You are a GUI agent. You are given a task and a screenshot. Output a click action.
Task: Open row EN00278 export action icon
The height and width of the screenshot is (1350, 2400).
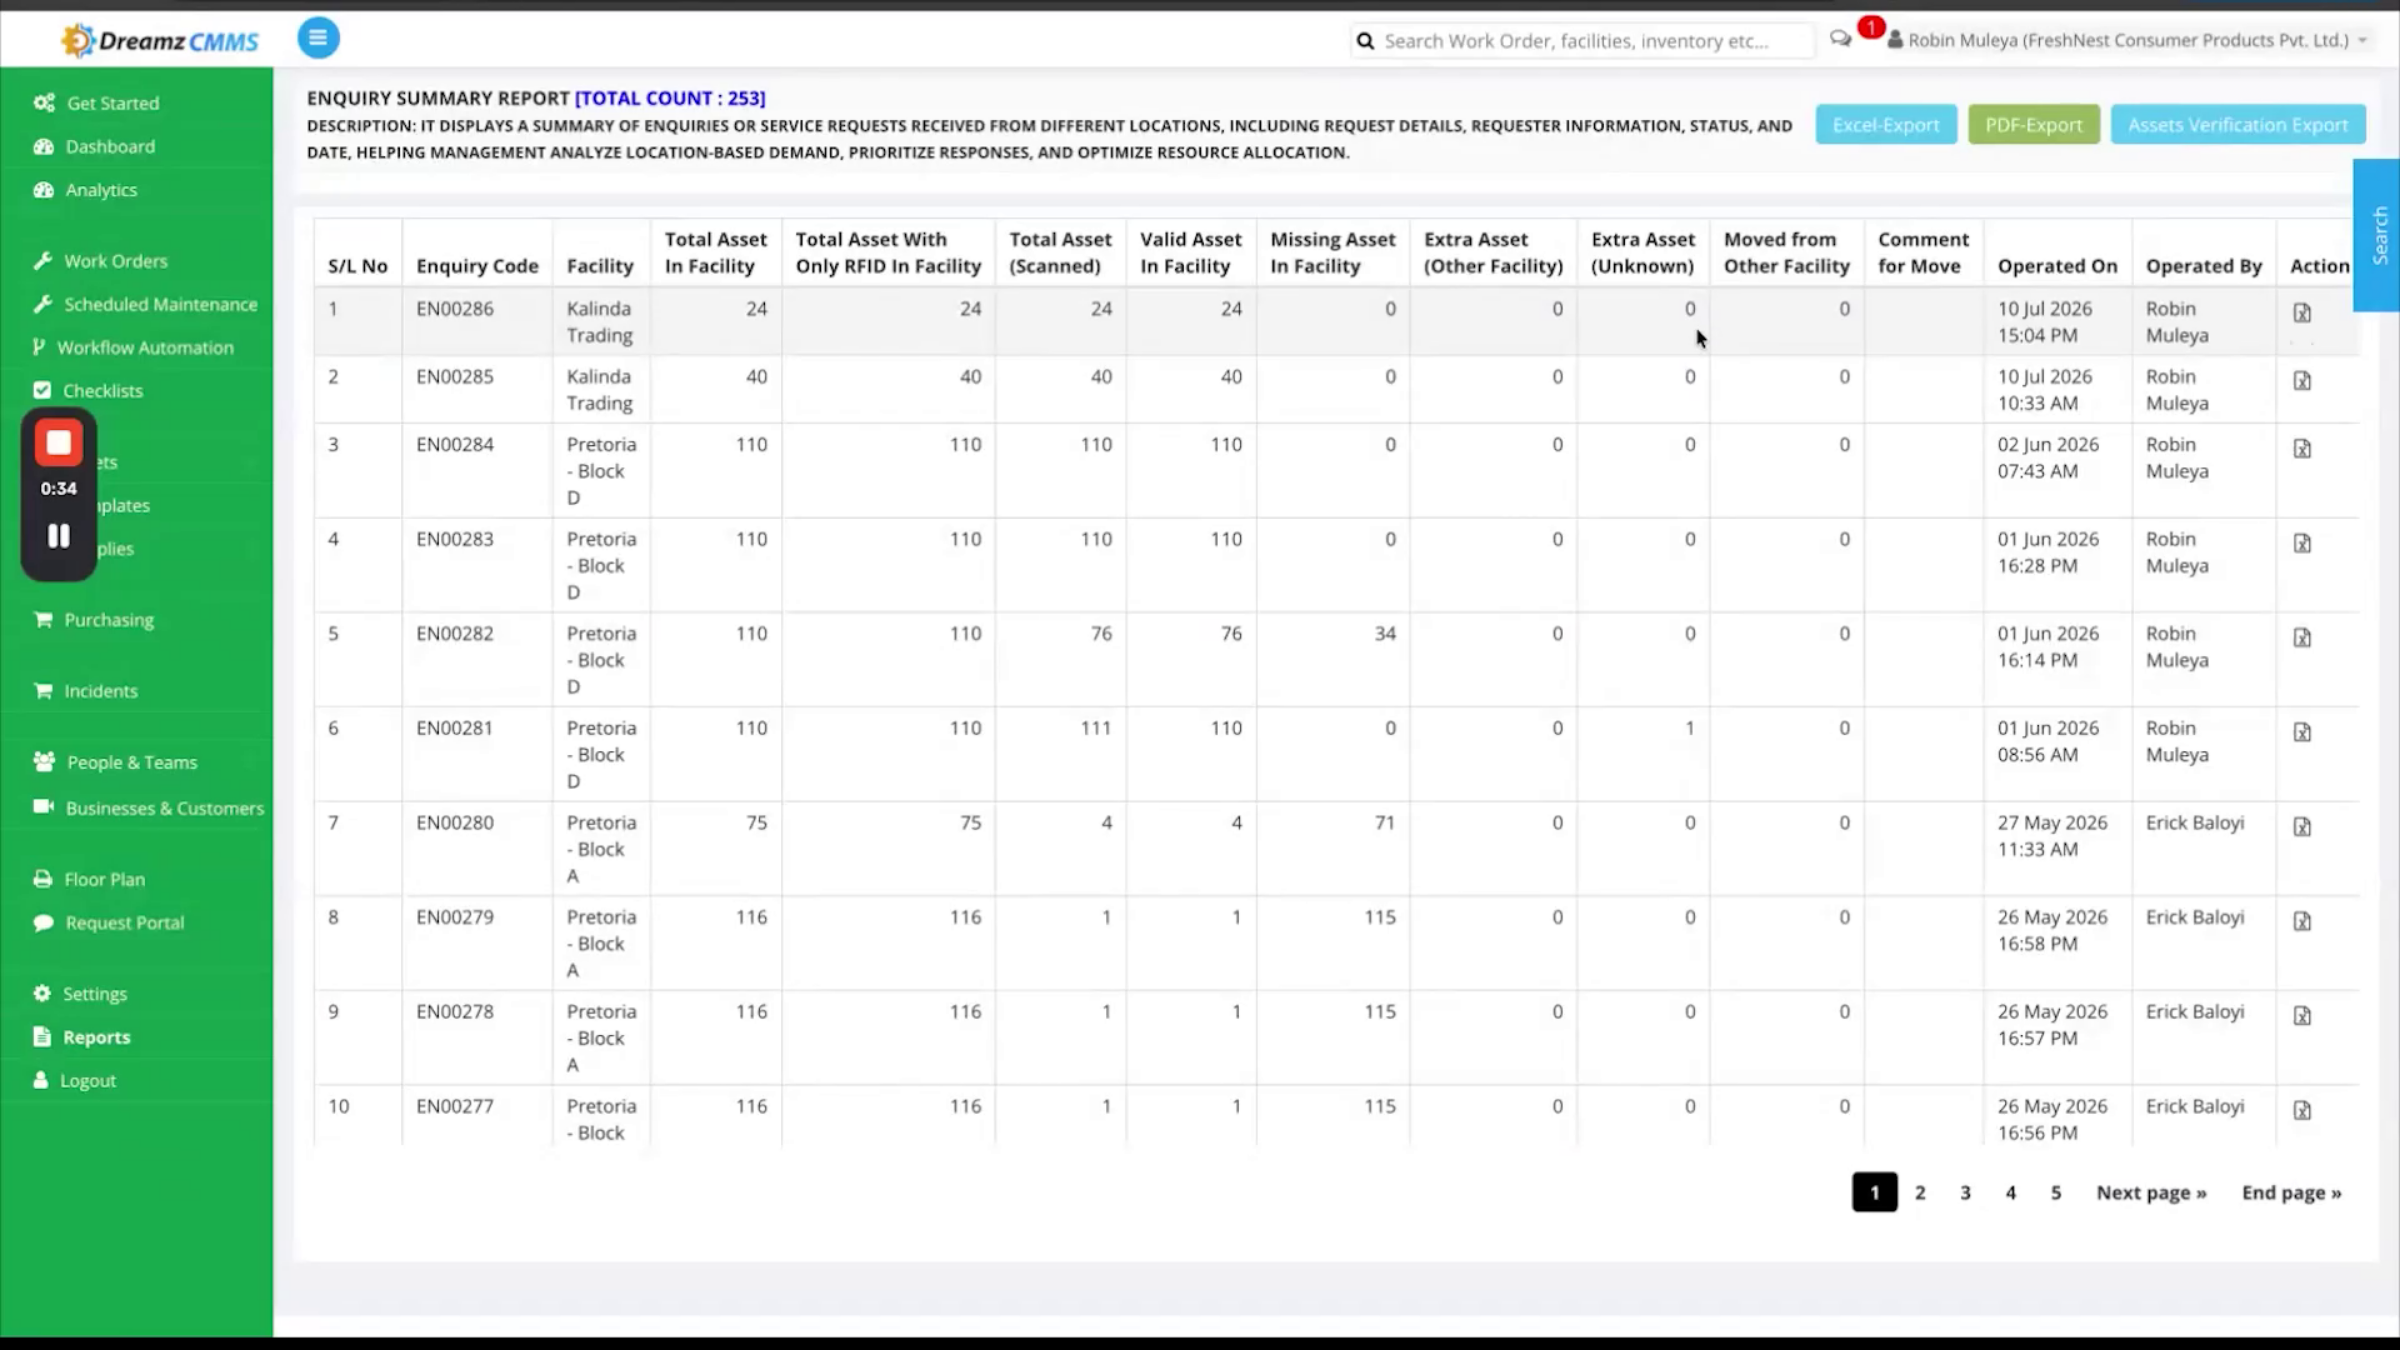[x=2302, y=1016]
